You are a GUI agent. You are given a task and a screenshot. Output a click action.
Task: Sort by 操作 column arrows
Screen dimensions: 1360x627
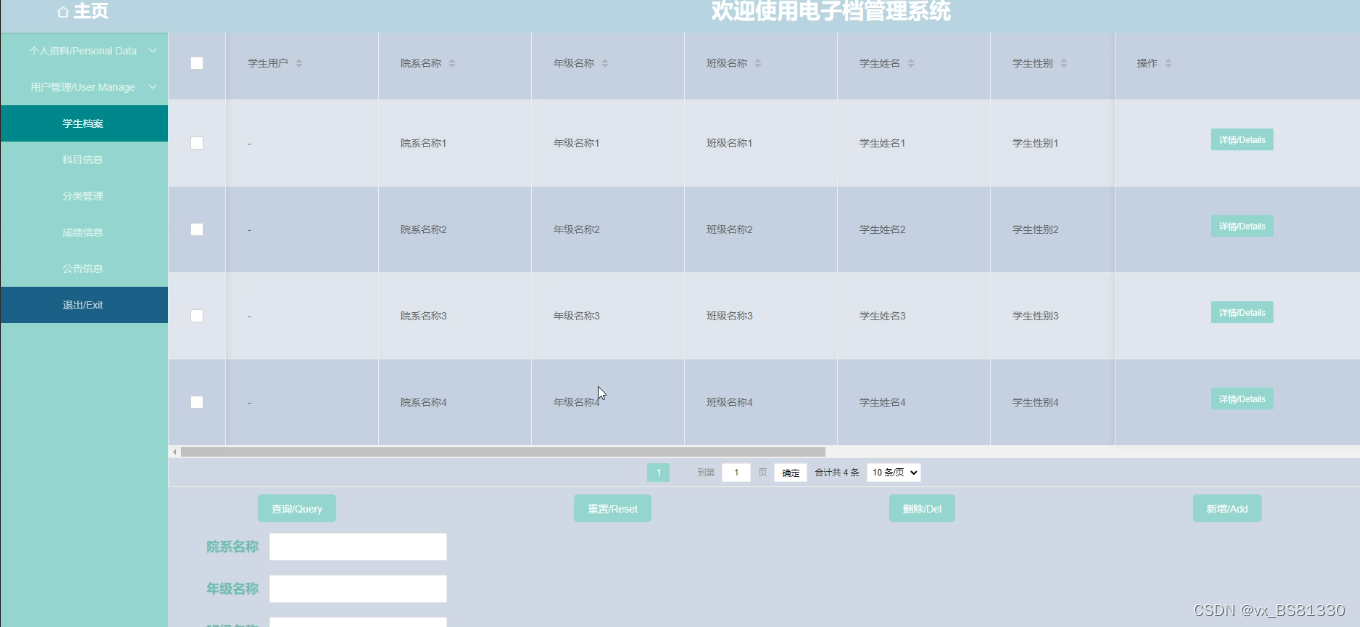point(1168,63)
